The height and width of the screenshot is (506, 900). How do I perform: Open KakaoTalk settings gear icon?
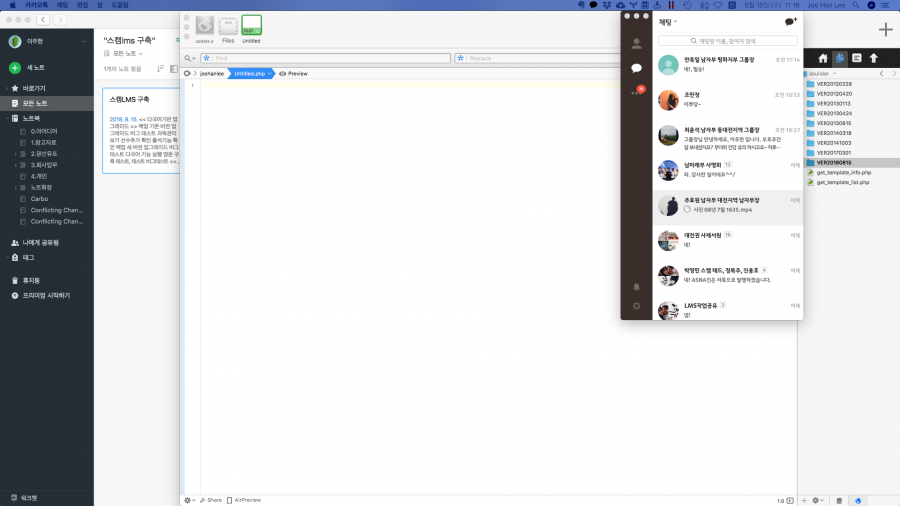[x=636, y=306]
